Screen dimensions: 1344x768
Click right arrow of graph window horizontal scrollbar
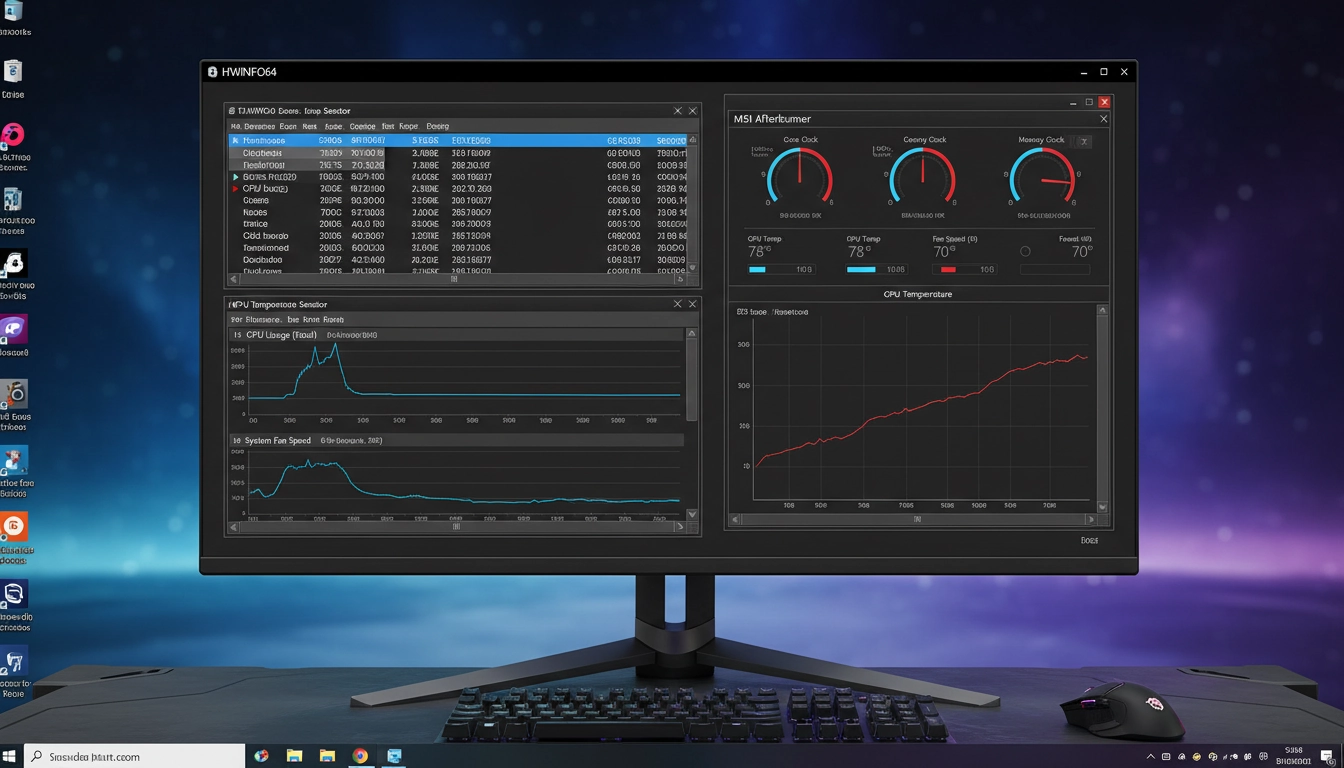680,527
